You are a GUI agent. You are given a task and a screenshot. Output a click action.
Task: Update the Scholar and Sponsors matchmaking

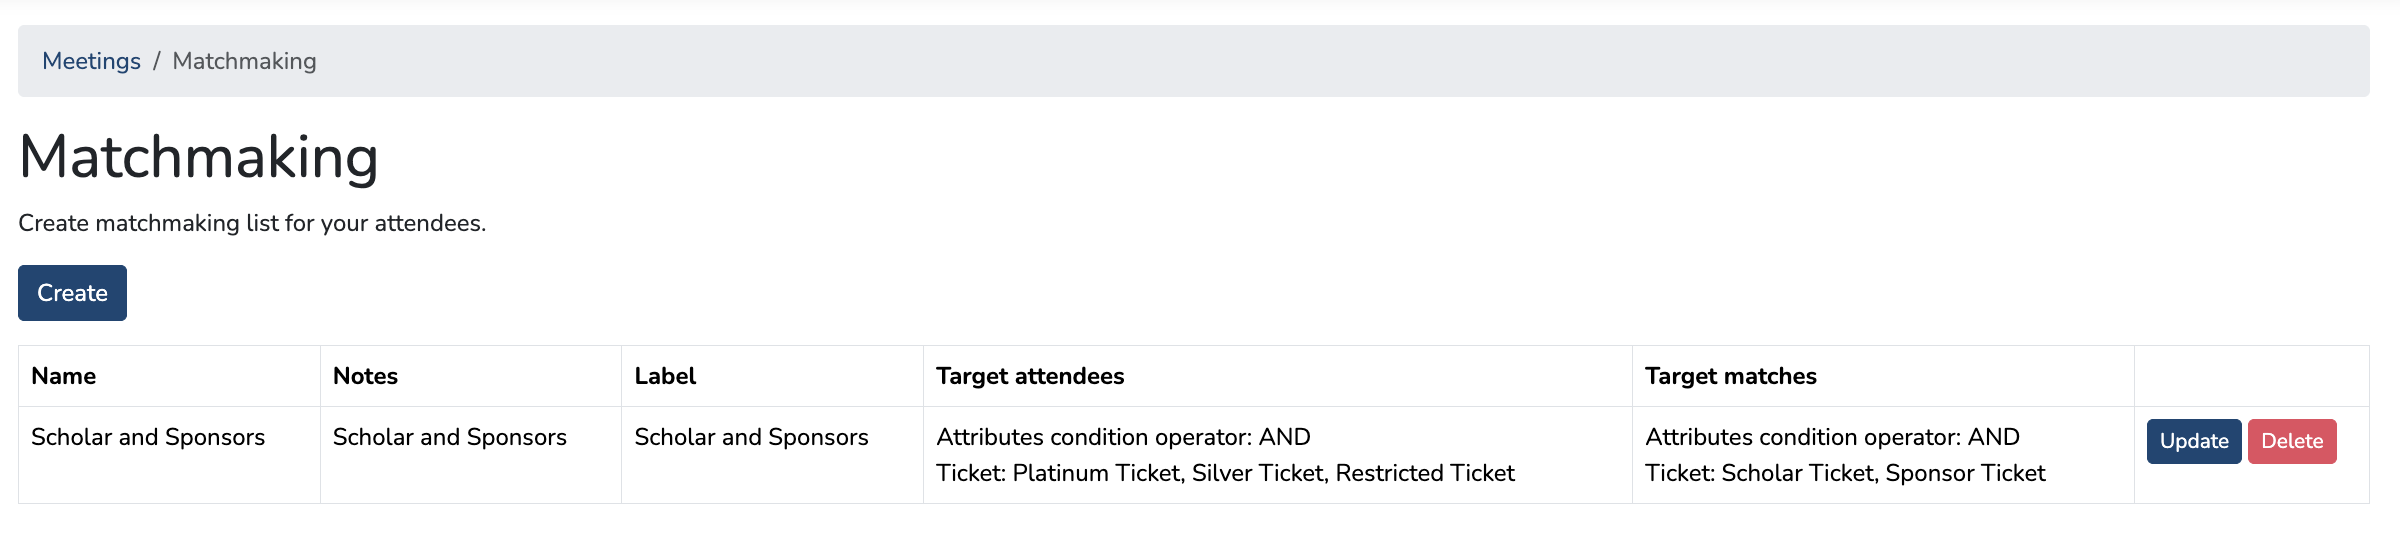(2193, 441)
